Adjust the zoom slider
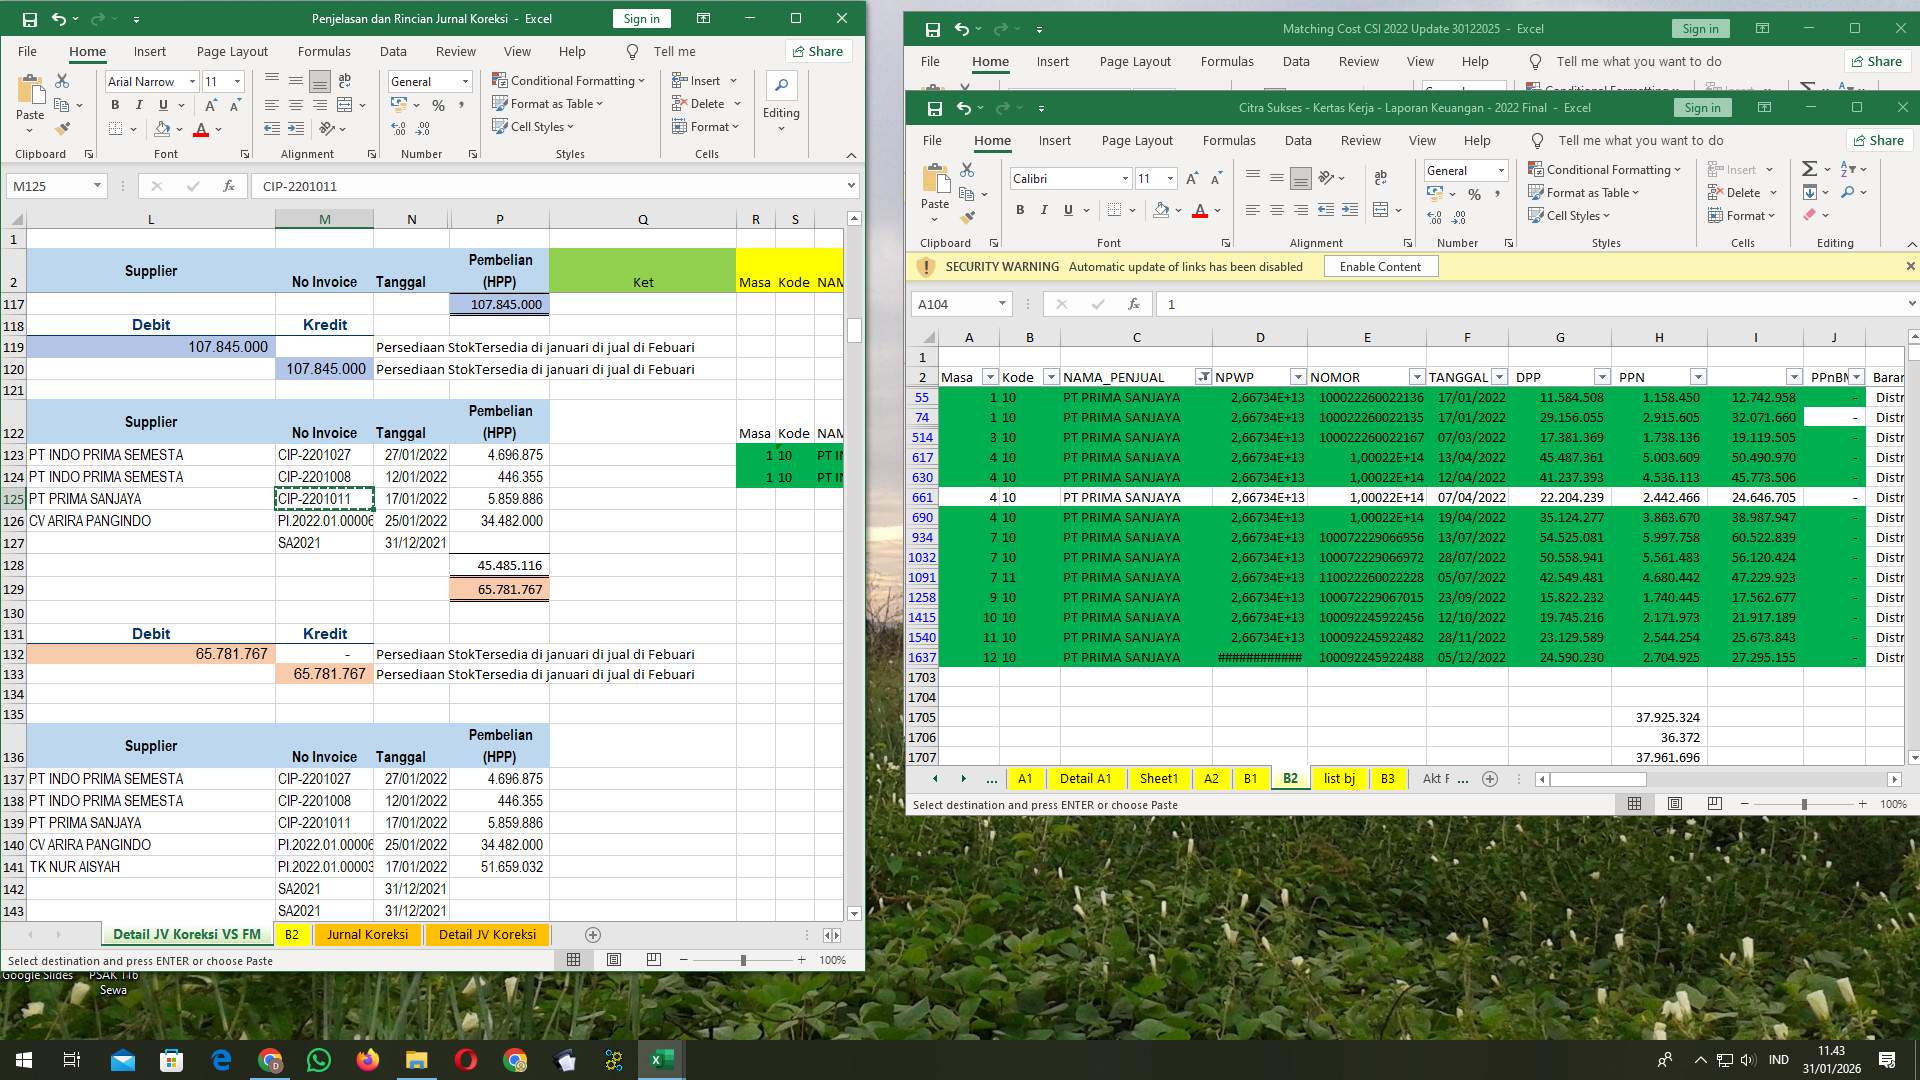The height and width of the screenshot is (1080, 1920). [x=1803, y=803]
